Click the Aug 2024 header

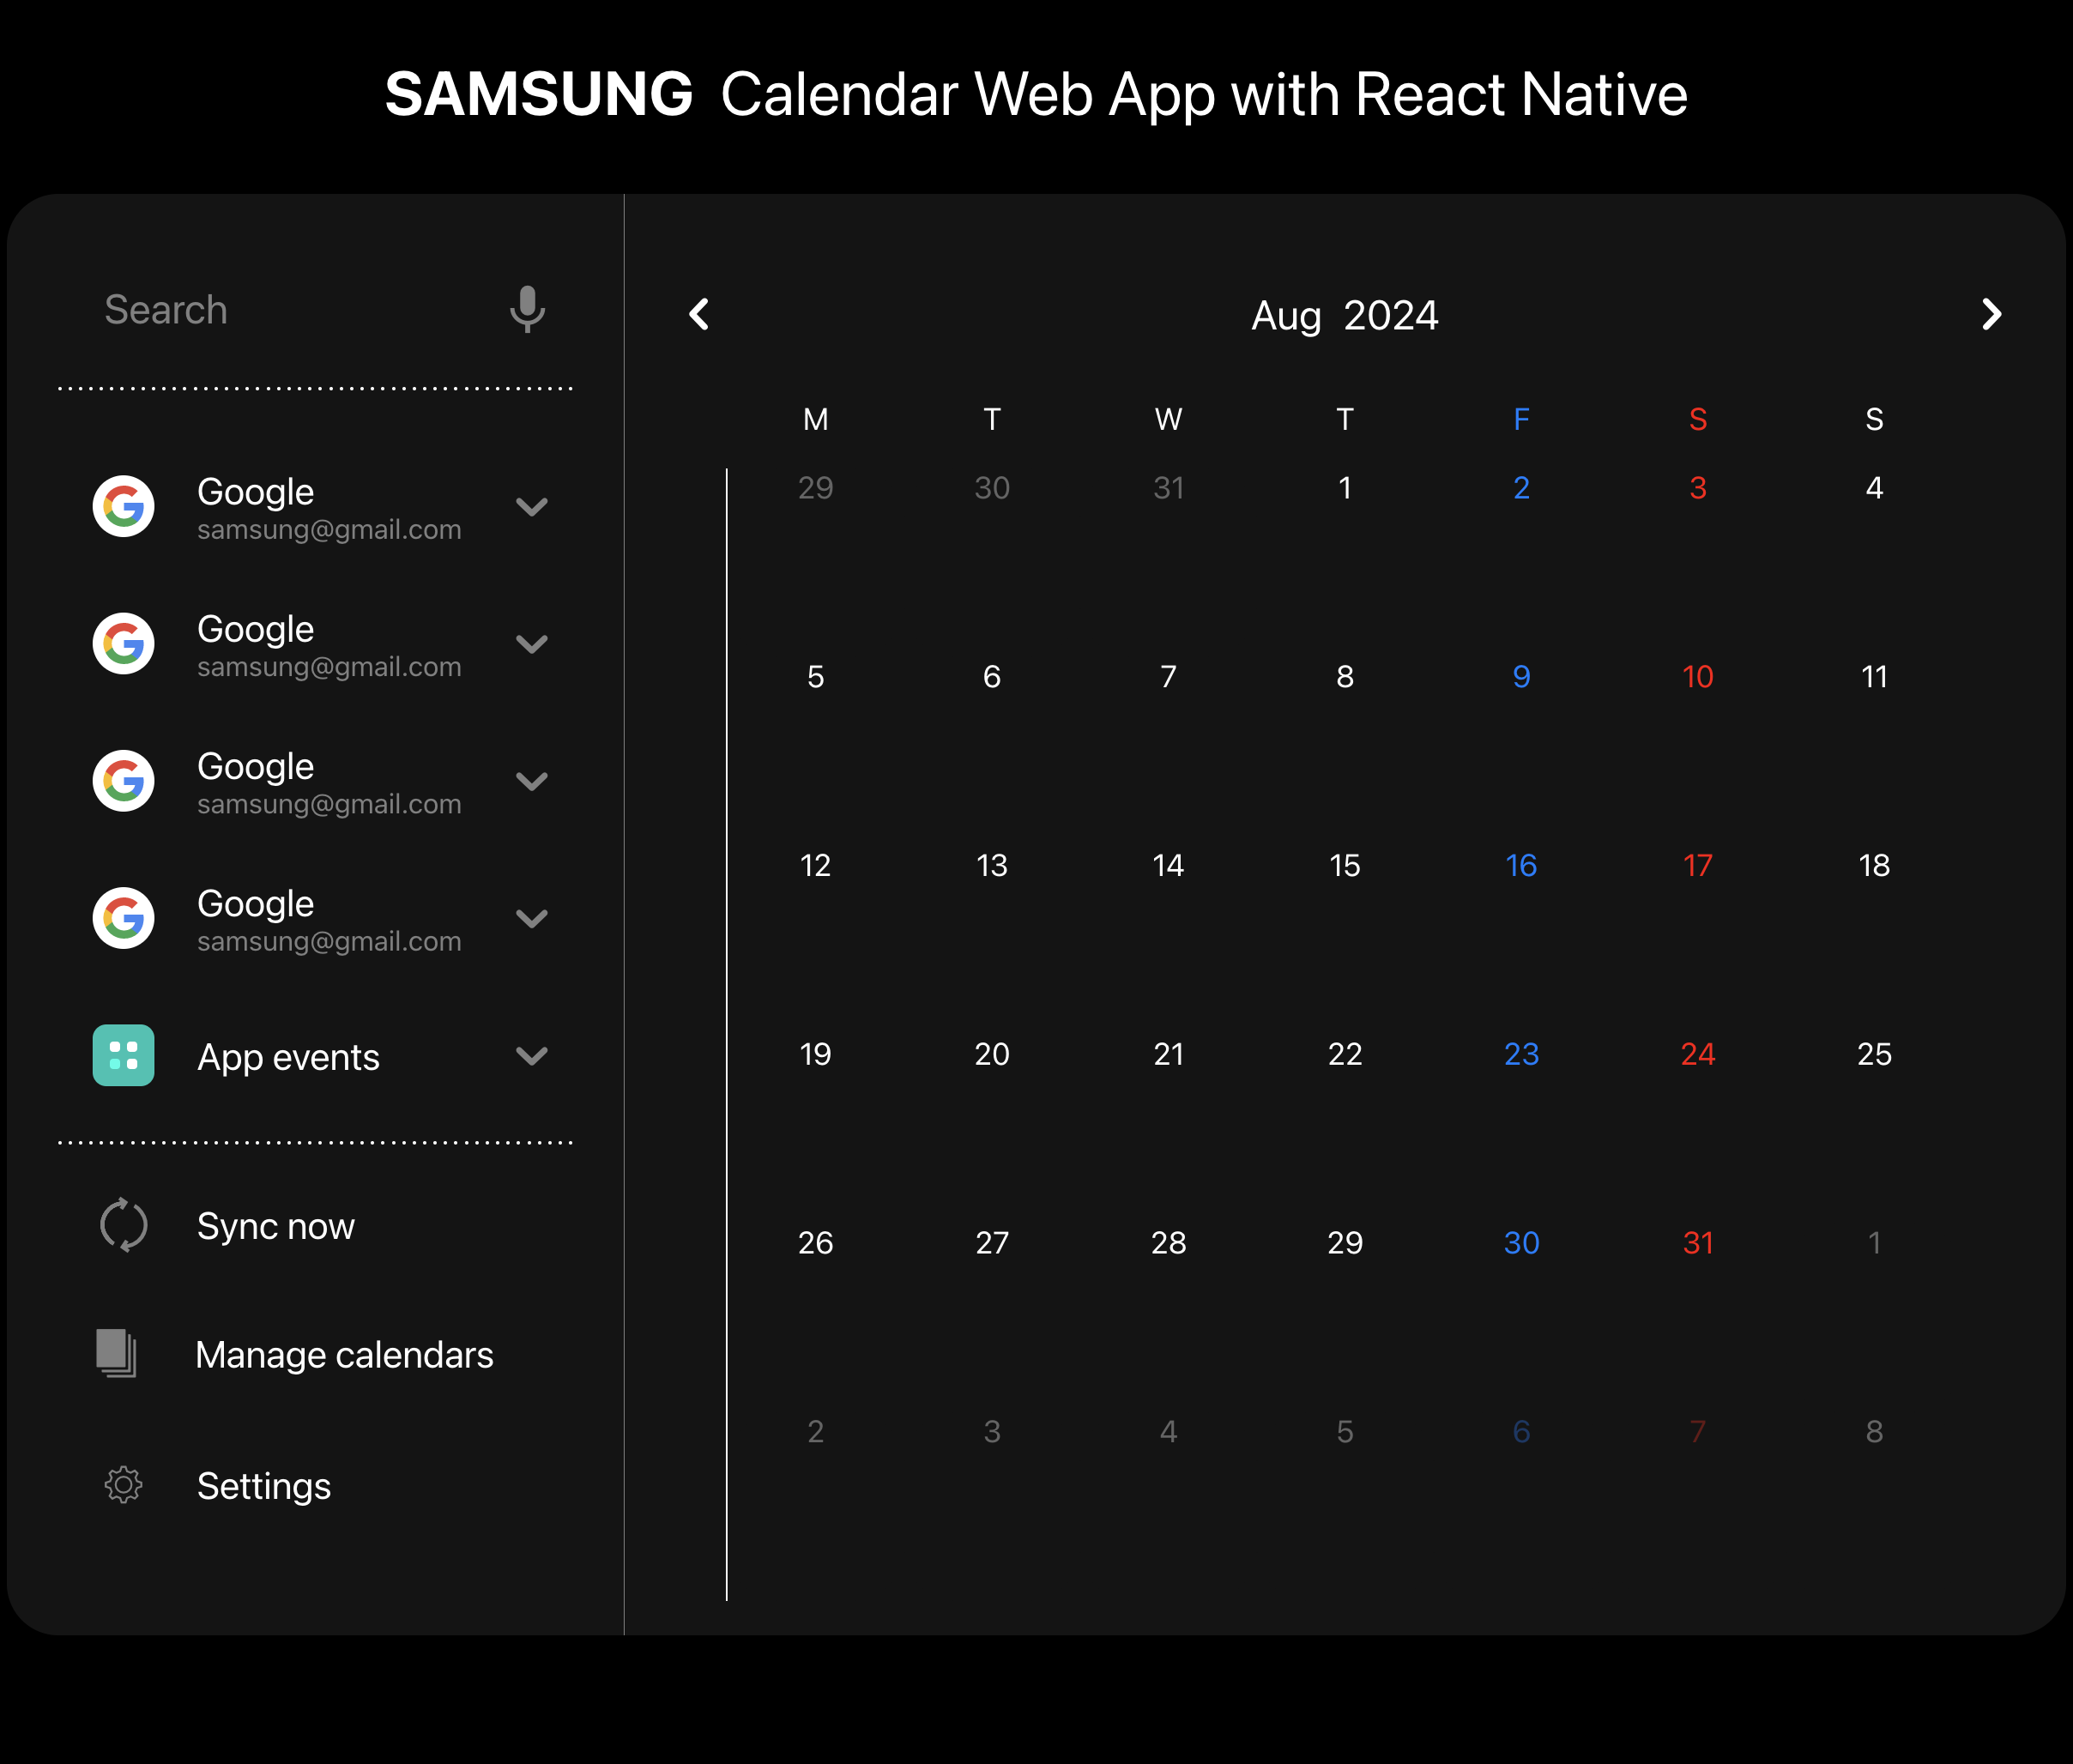point(1344,315)
